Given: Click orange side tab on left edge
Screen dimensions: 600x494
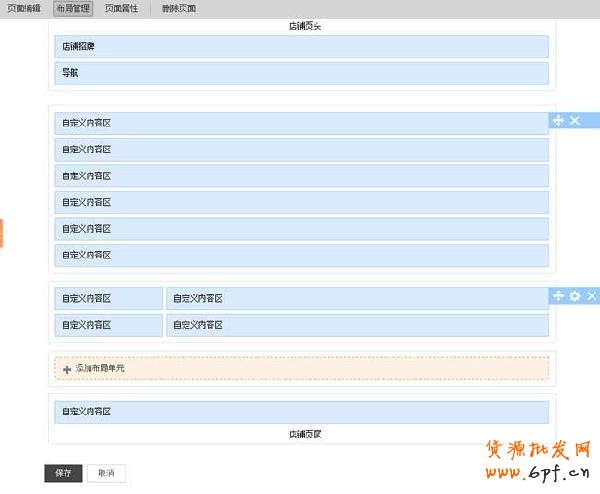Looking at the screenshot, I should click(x=2, y=233).
